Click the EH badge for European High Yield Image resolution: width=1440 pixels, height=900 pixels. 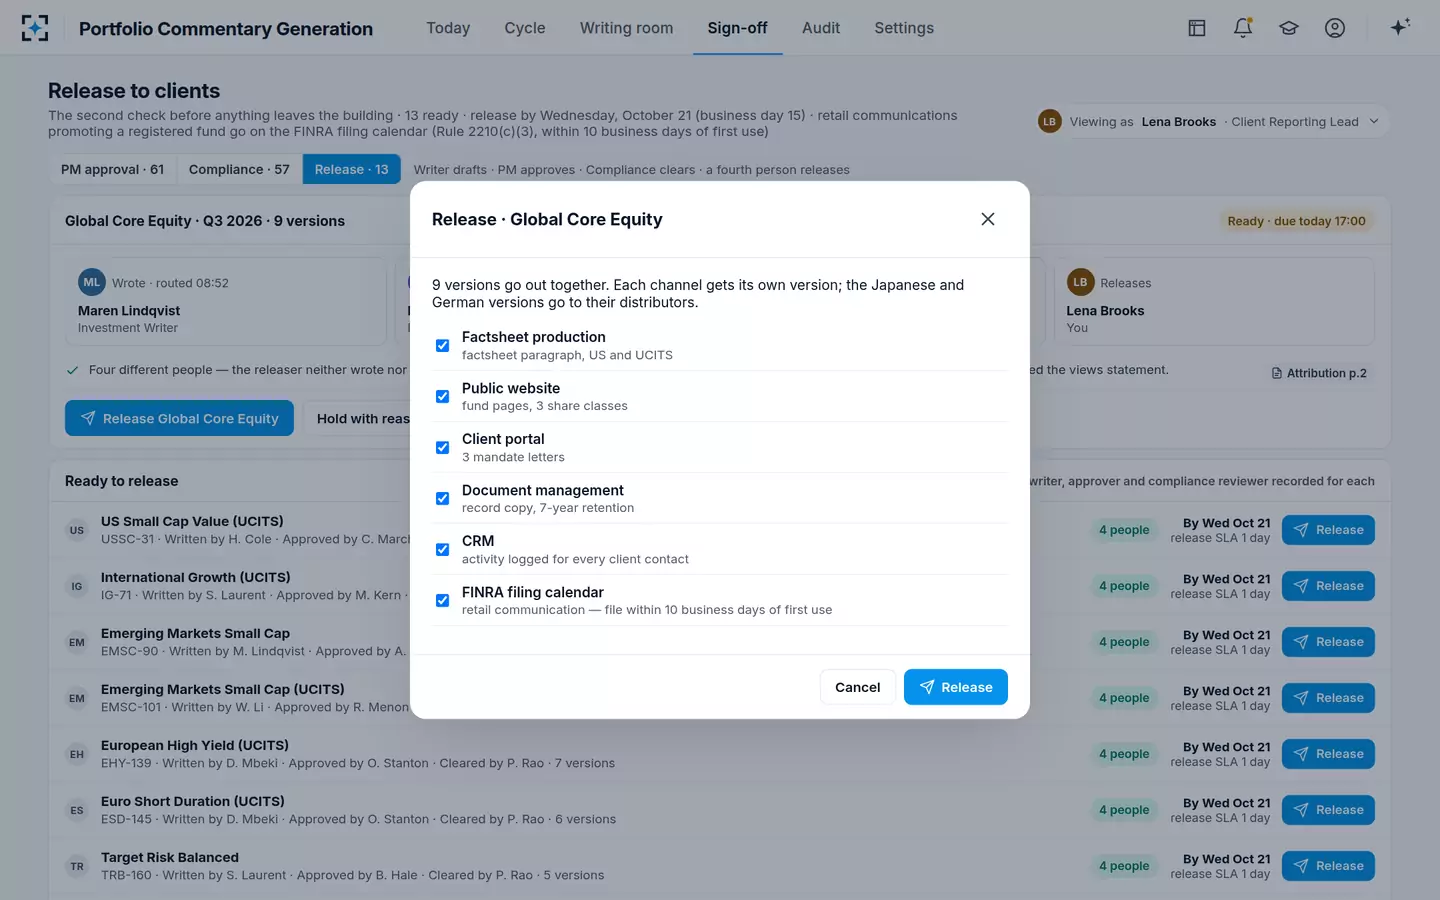click(77, 754)
